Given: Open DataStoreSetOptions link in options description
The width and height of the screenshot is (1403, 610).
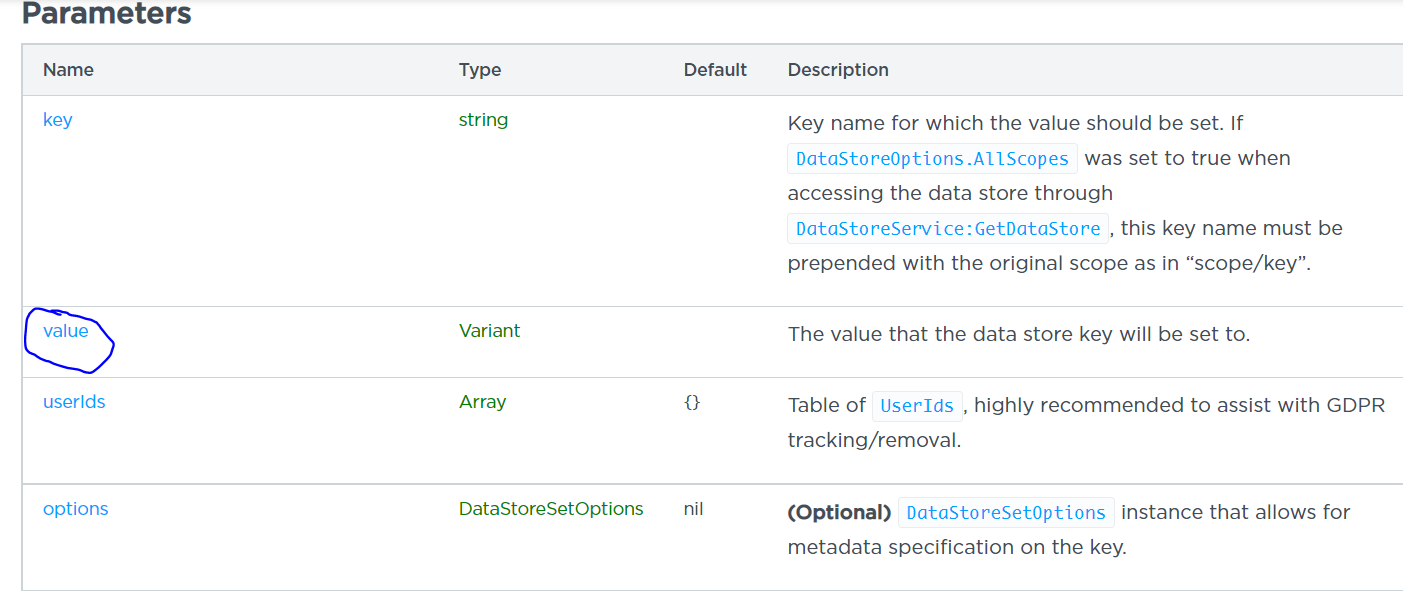Looking at the screenshot, I should click(1006, 512).
